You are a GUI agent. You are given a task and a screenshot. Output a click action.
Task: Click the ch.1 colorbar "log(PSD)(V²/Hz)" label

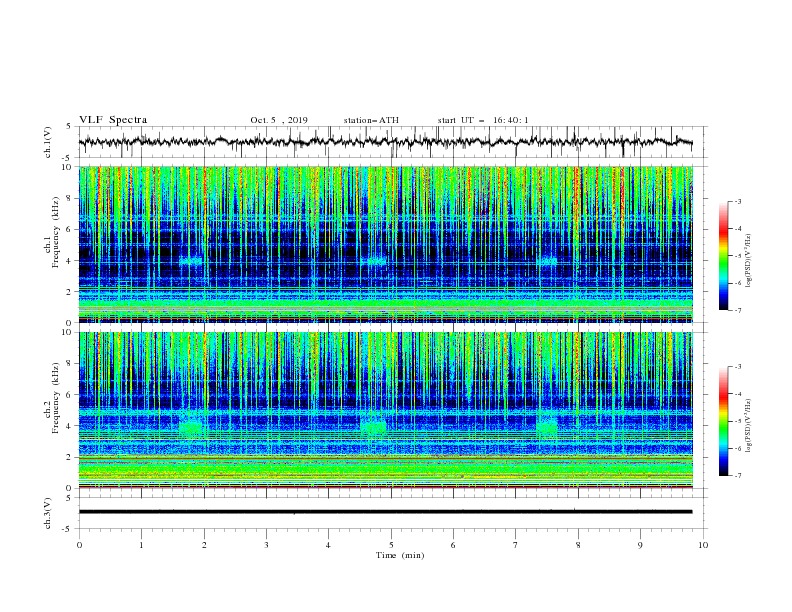749,261
